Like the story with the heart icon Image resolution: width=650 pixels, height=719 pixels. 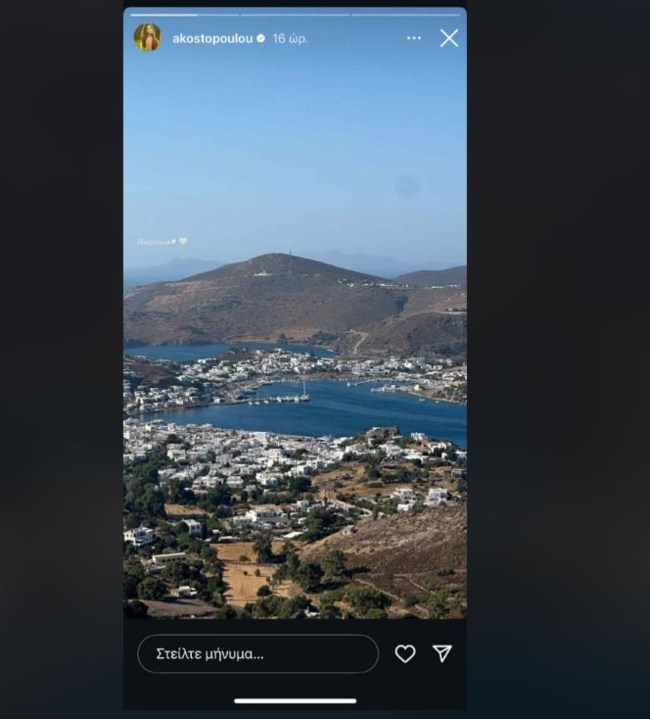click(405, 653)
